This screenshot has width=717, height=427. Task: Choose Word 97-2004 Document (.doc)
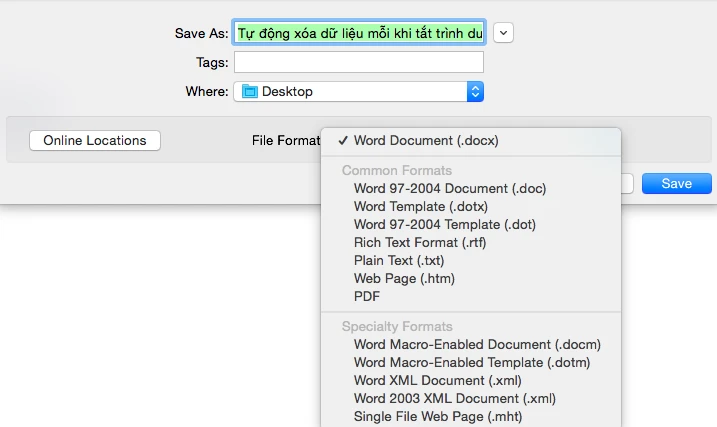click(x=471, y=188)
